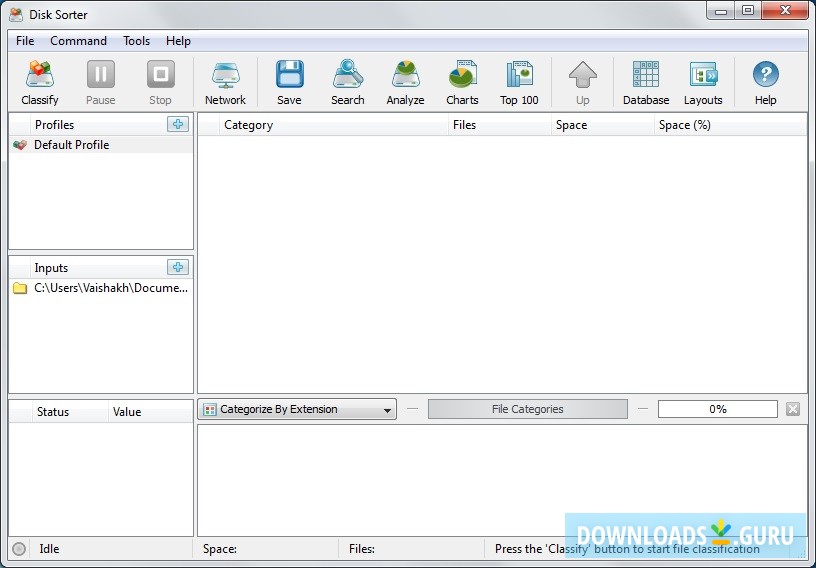Image resolution: width=816 pixels, height=568 pixels.
Task: Open the Help question mark icon
Action: [766, 74]
